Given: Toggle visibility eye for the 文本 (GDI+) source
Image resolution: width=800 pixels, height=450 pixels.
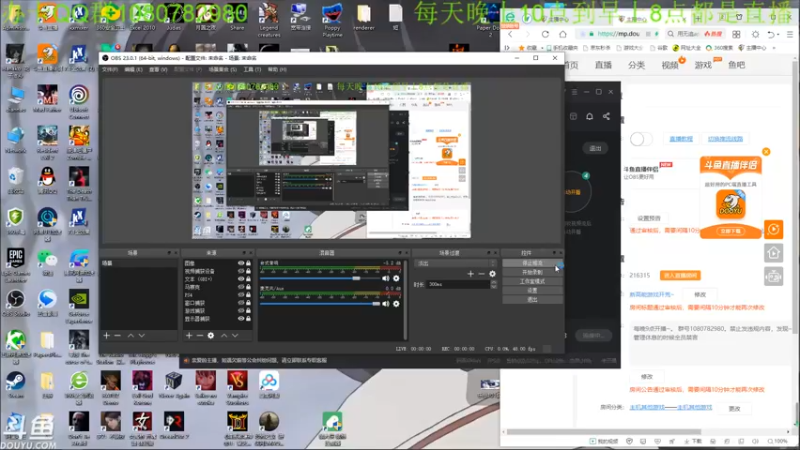Looking at the screenshot, I should tap(241, 279).
